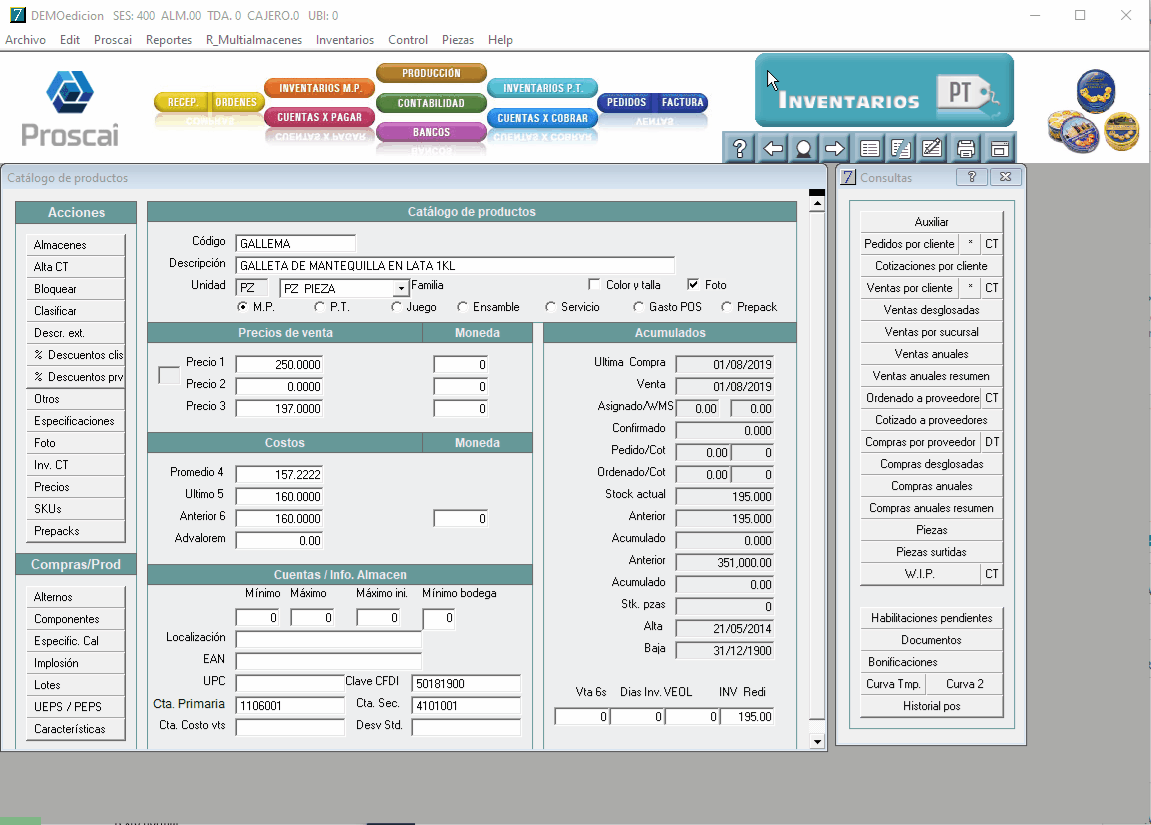Choose the Ensamble radio option
This screenshot has height=825, width=1151.
pos(462,307)
